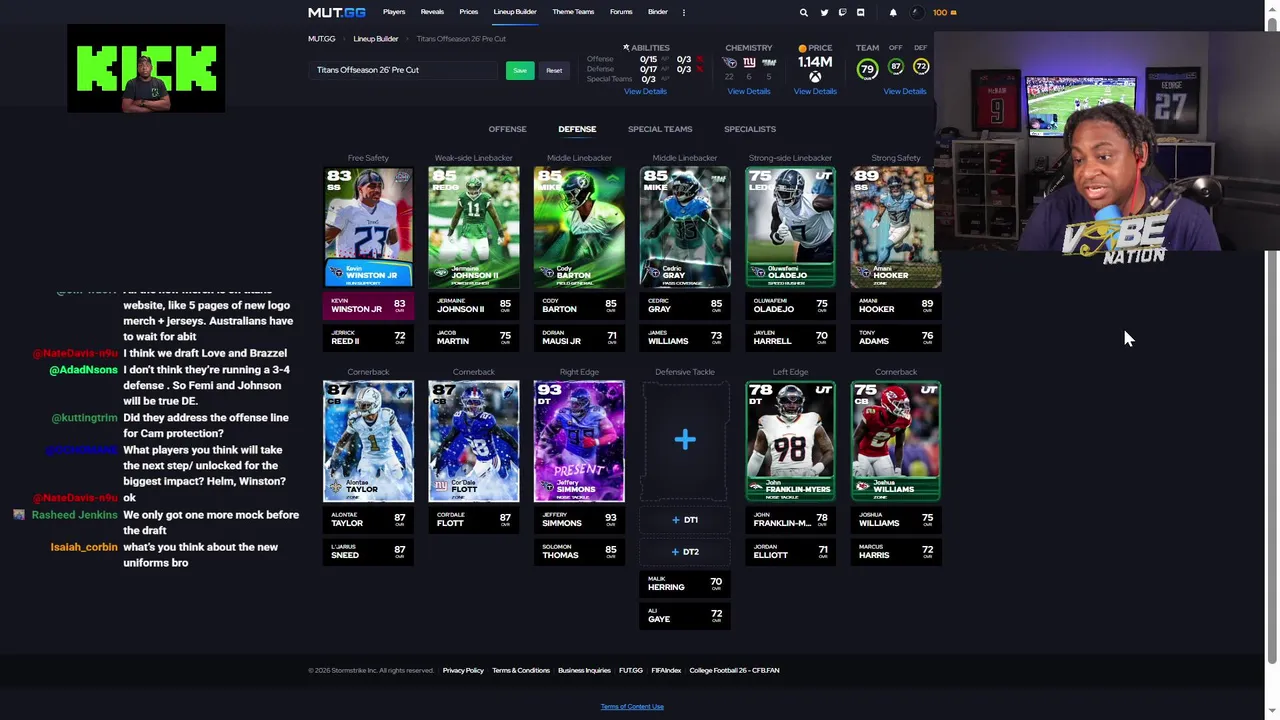This screenshot has height=720, width=1280.
Task: Open View Details under Team ratings
Action: pos(905,91)
